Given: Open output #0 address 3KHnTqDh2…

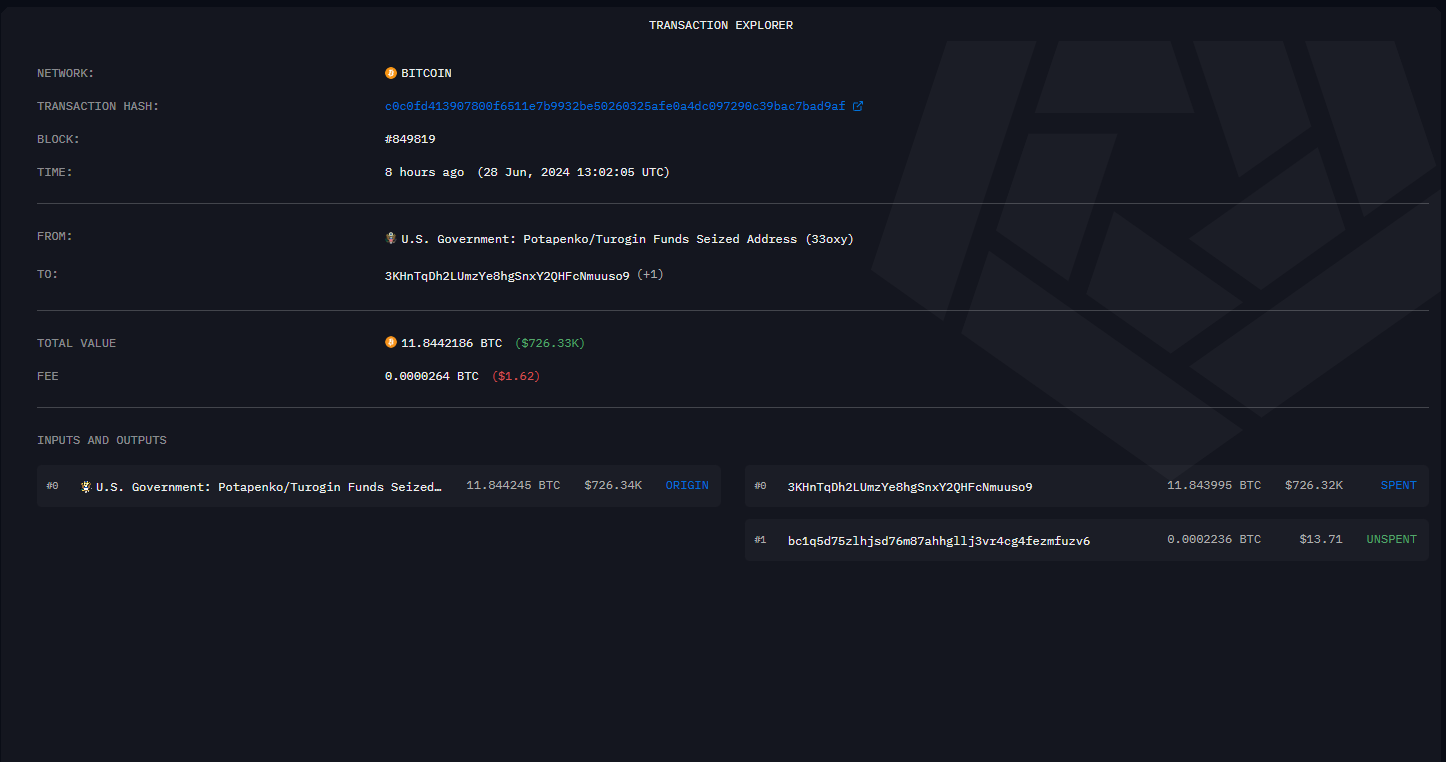Looking at the screenshot, I should [910, 487].
